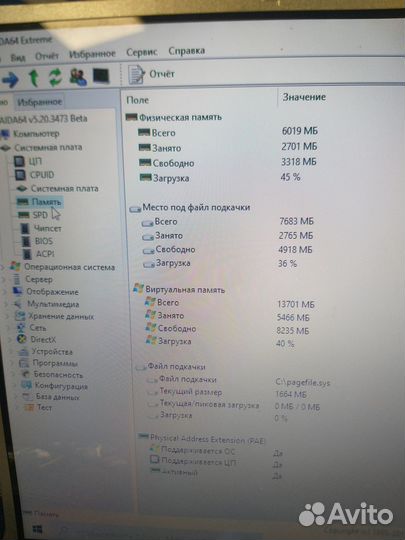Open the Избранное menu

click(92, 54)
